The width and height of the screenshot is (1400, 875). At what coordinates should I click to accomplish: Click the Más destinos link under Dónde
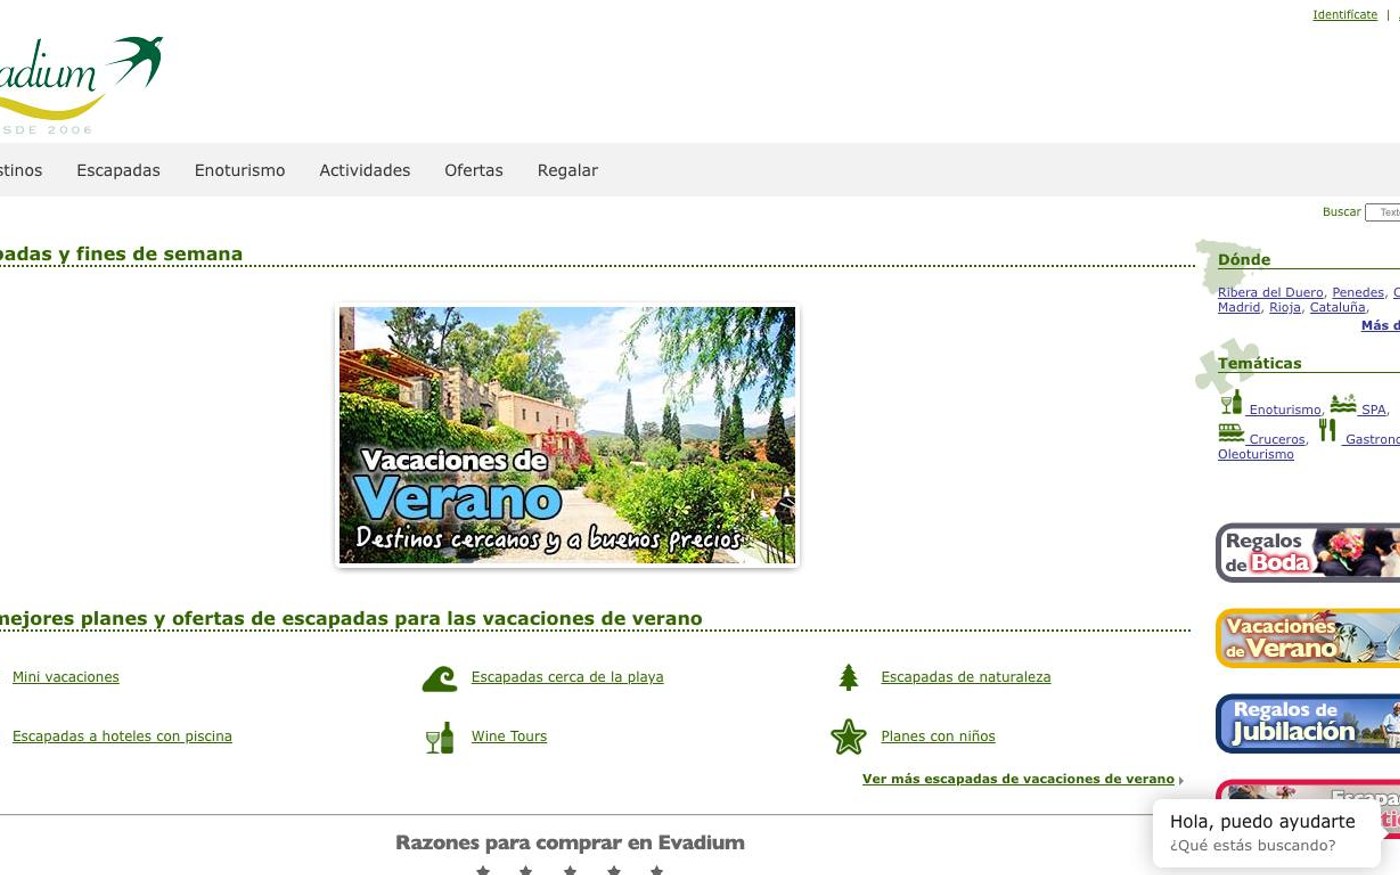pos(1381,326)
